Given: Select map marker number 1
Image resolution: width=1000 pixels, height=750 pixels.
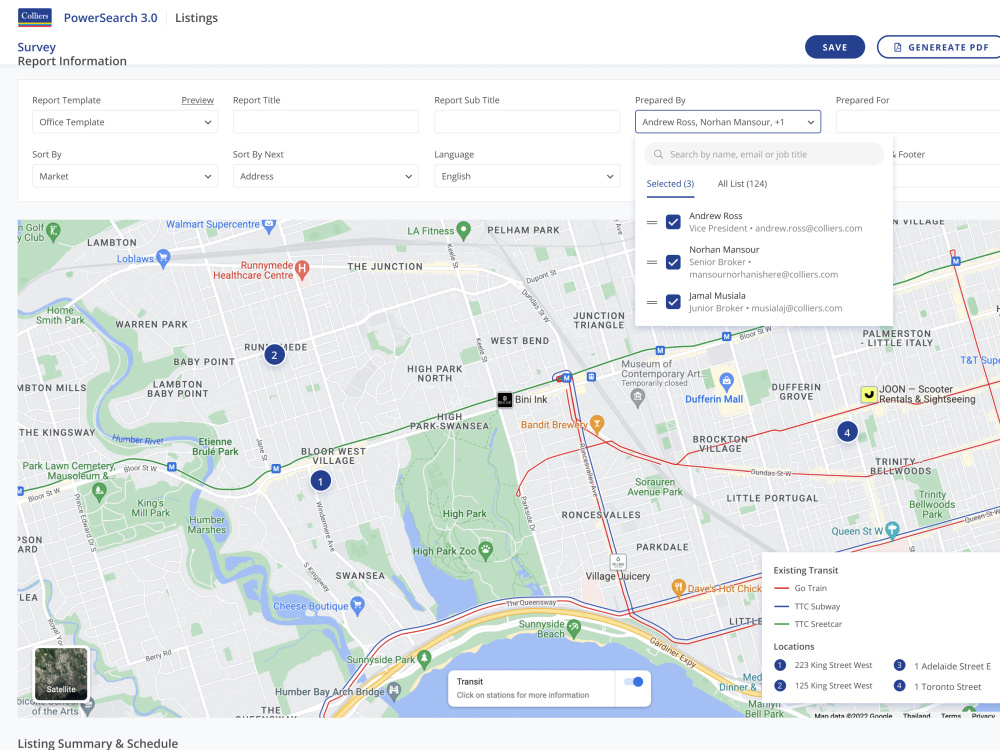Looking at the screenshot, I should [321, 482].
